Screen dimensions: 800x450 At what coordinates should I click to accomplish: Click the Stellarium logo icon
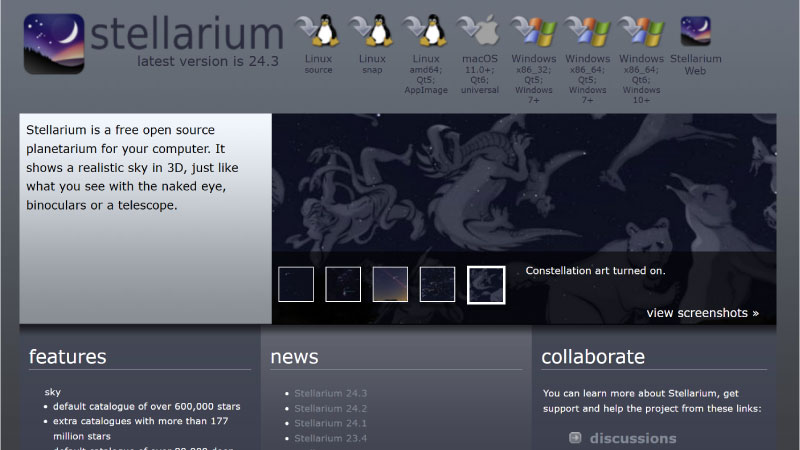coord(53,42)
